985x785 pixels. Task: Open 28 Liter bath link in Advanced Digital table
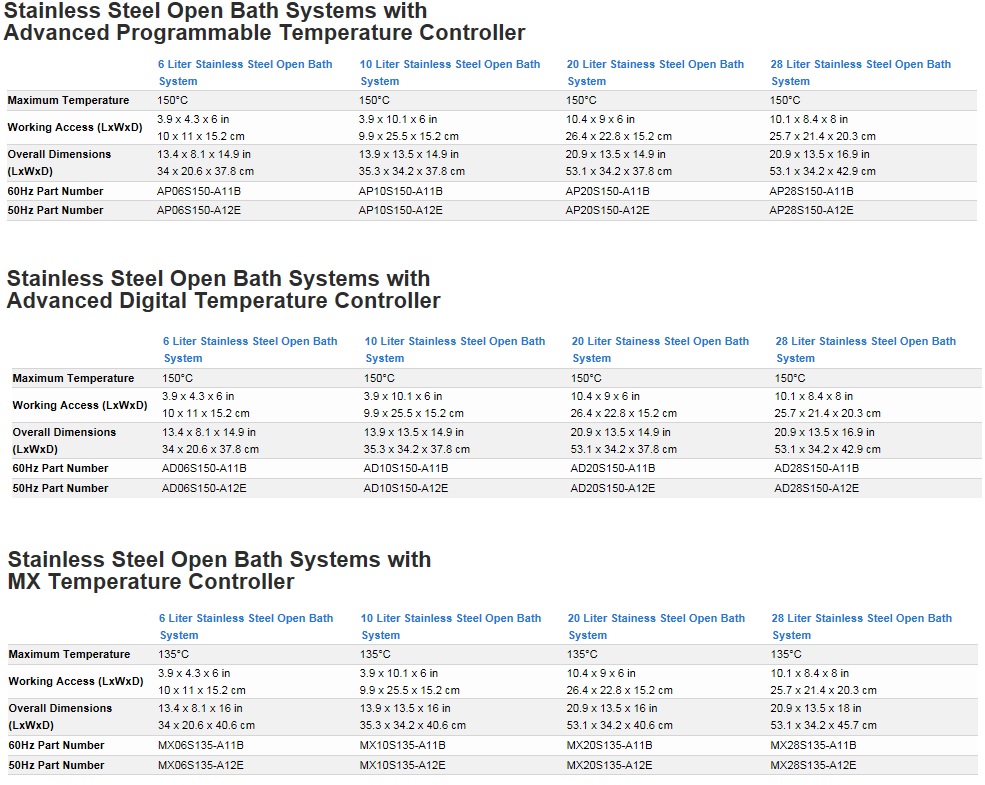(x=866, y=350)
